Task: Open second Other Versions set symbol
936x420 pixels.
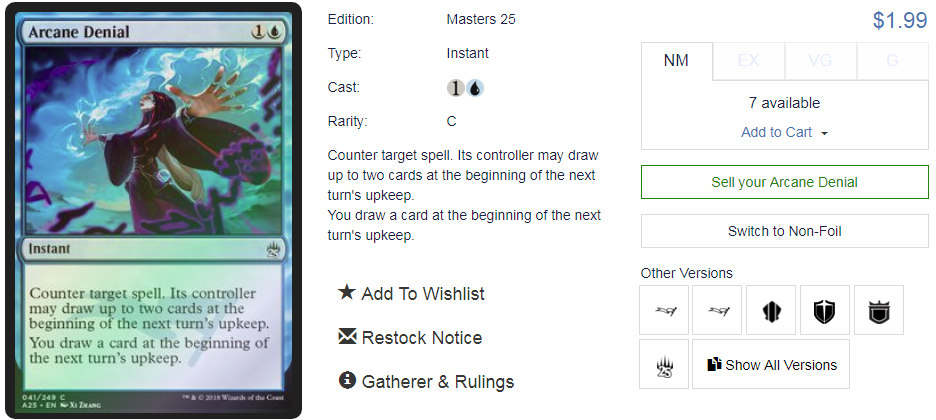Action: coord(717,310)
